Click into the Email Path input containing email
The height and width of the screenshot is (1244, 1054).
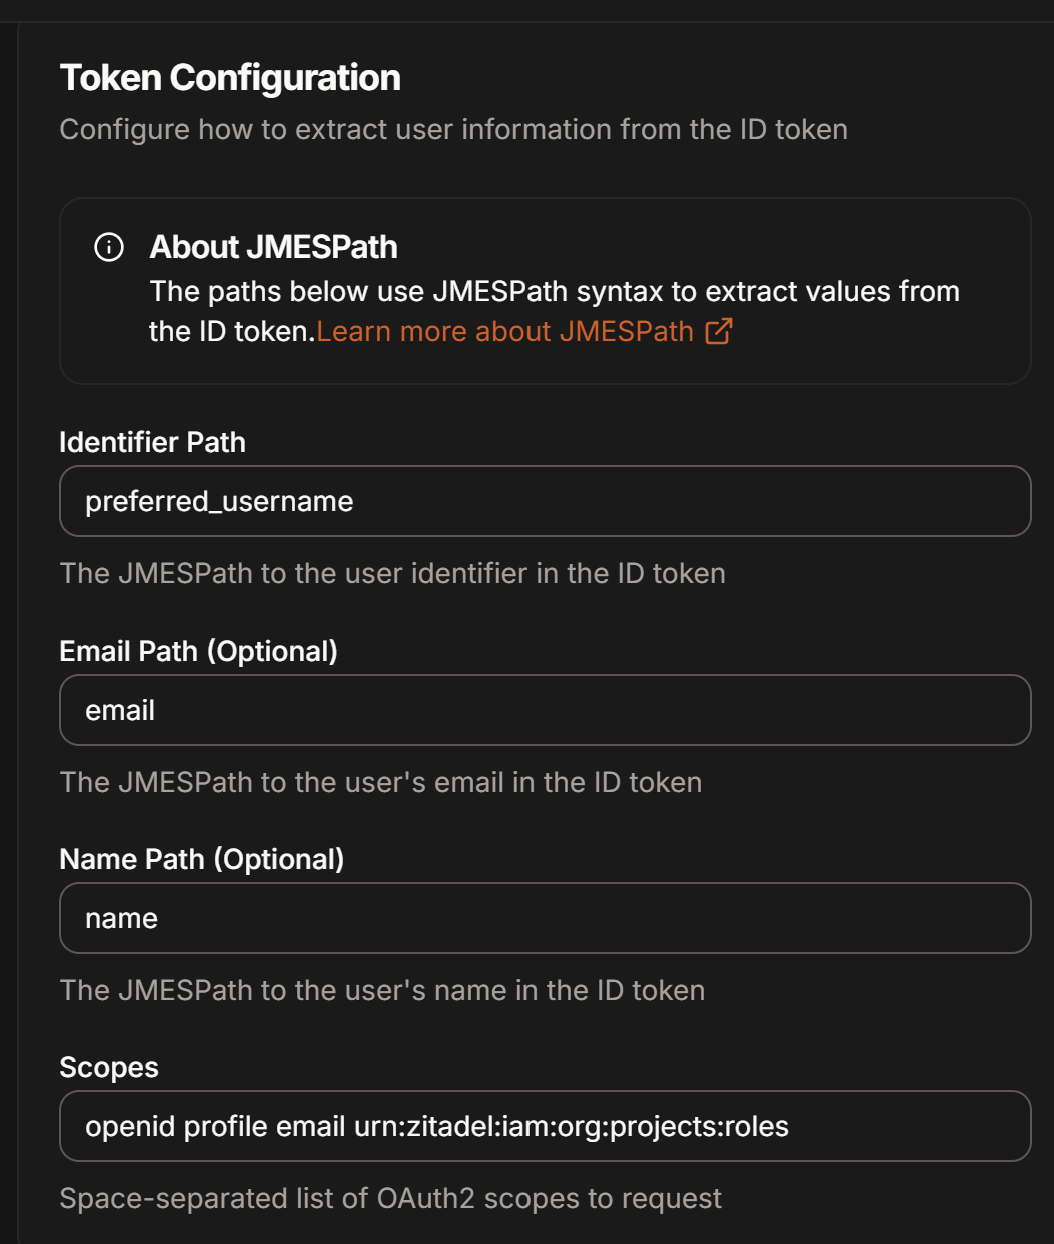click(545, 710)
